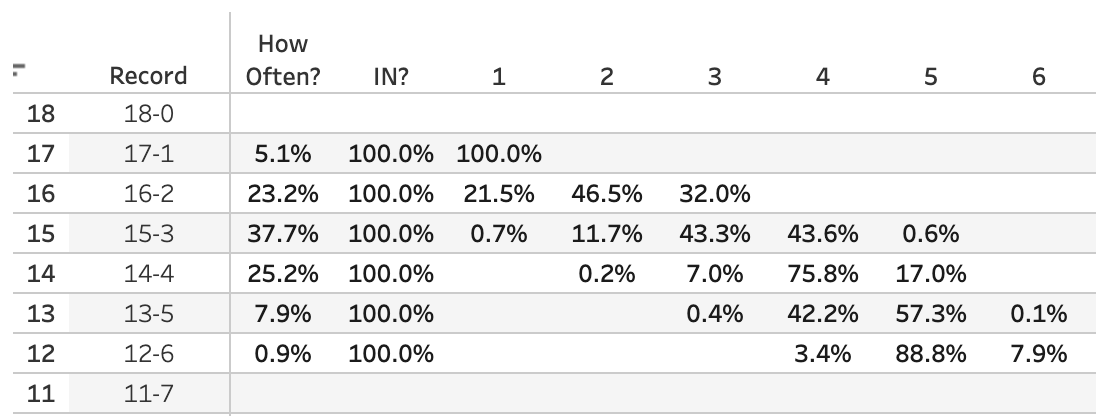The image size is (1096, 416).
Task: Click the Record column header
Action: (x=148, y=76)
